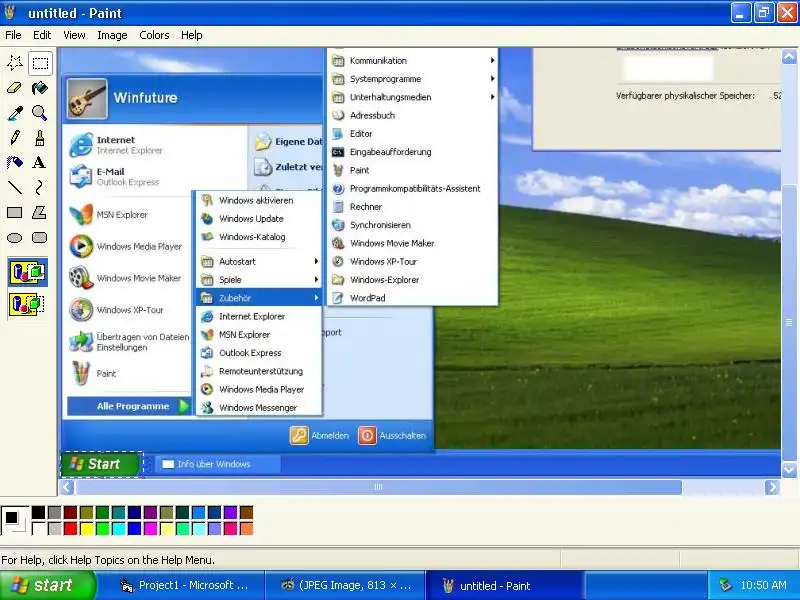Select the Curve tool

point(40,188)
